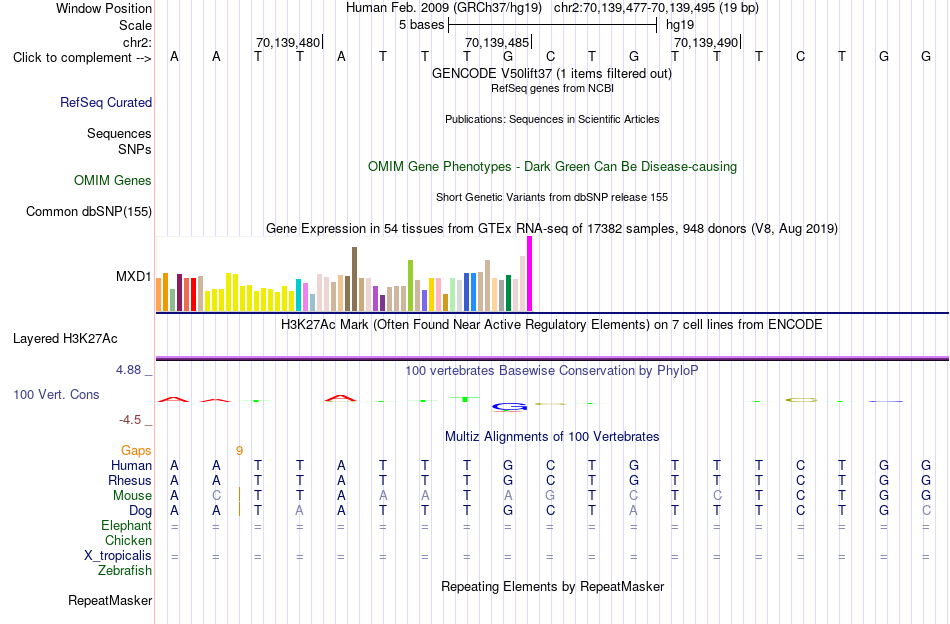Click 'Click to complement -->' to complement bases
Viewport: 950px width, 624px height.
[82, 58]
